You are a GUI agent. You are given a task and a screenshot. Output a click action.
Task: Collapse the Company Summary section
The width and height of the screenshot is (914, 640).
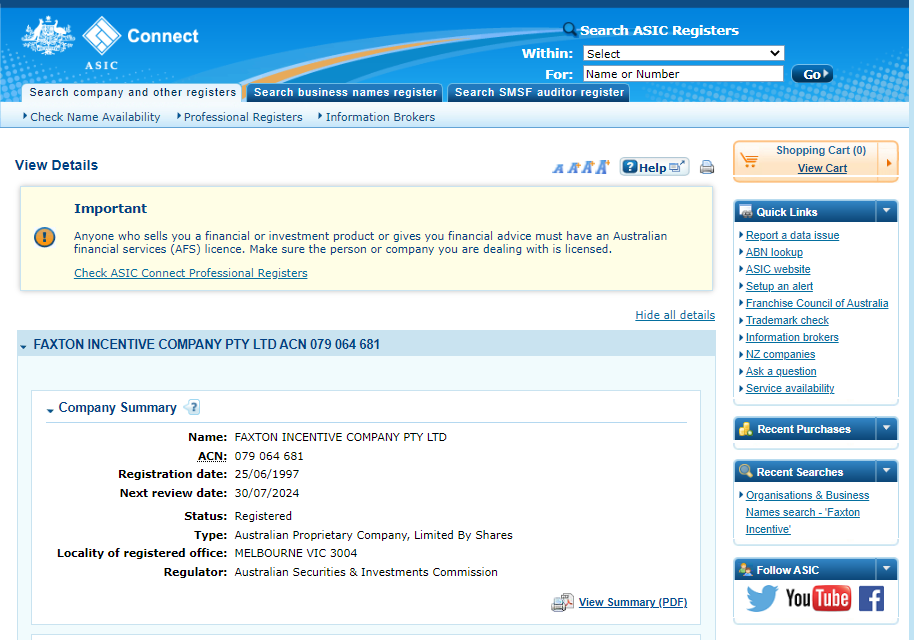pos(50,409)
